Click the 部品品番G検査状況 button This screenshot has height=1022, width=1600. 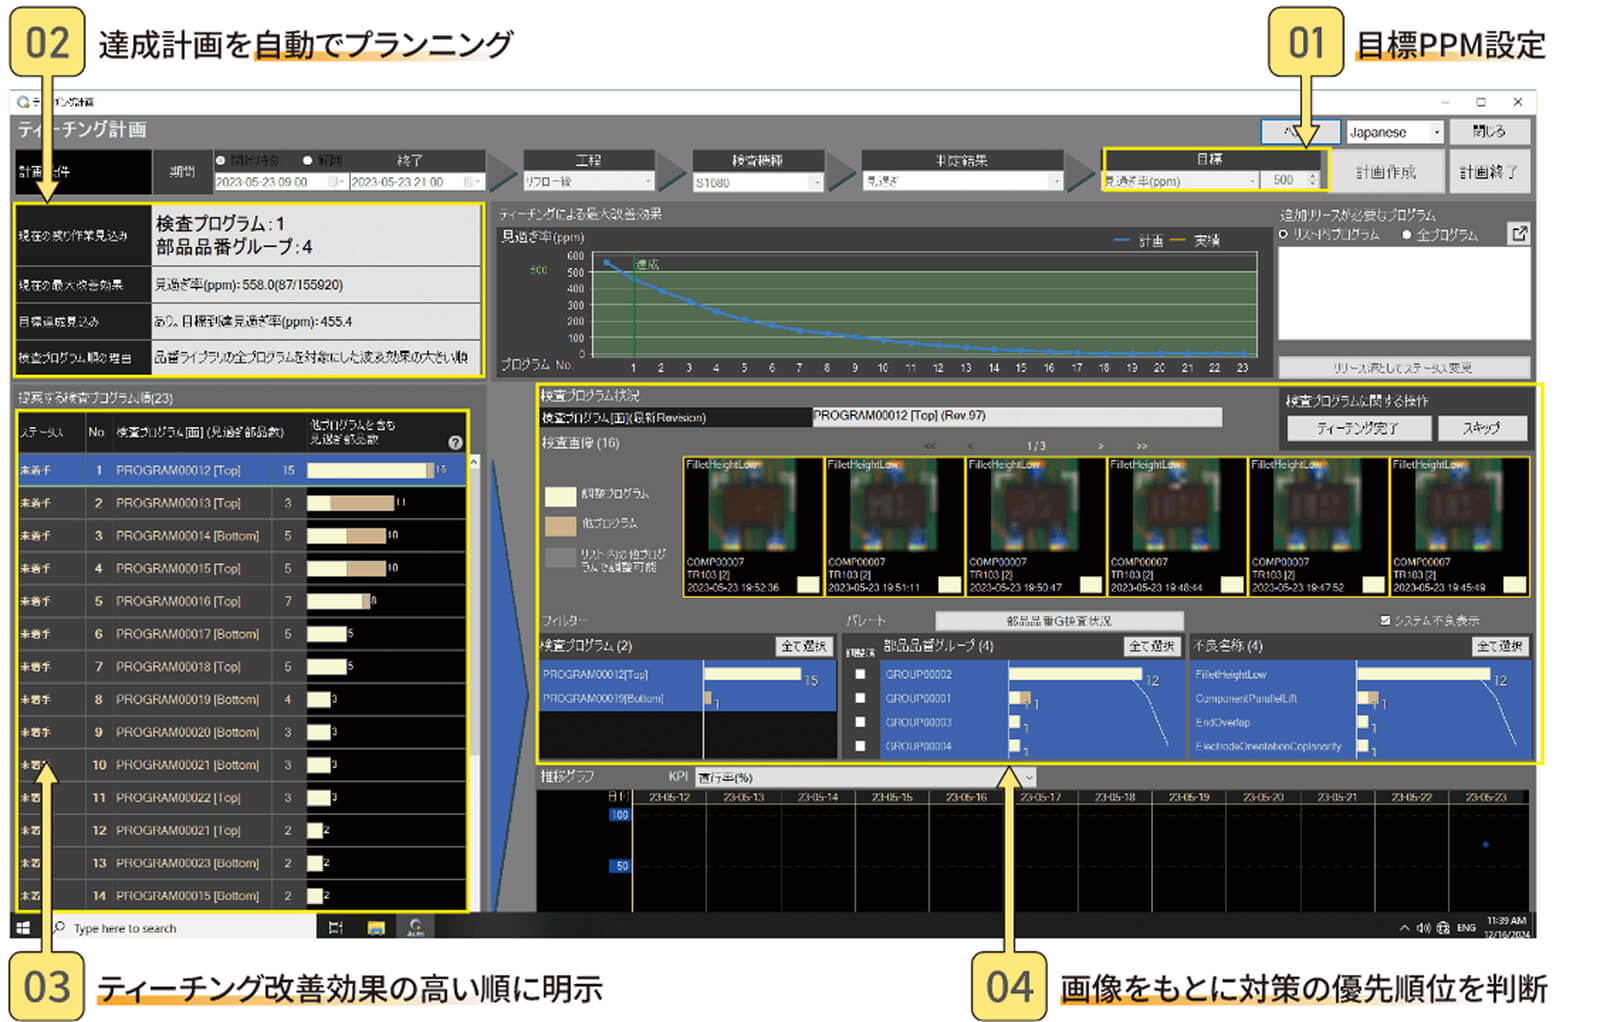point(1059,621)
